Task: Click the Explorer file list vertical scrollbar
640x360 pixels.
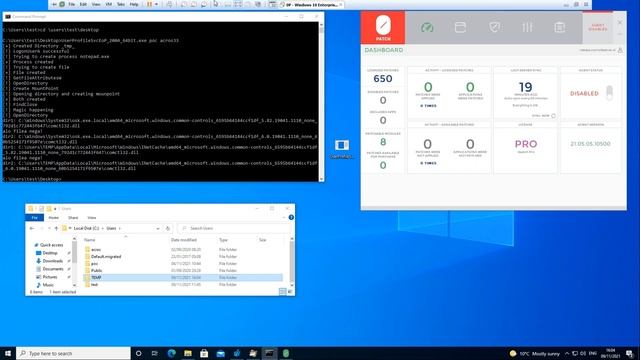Action: 292,261
